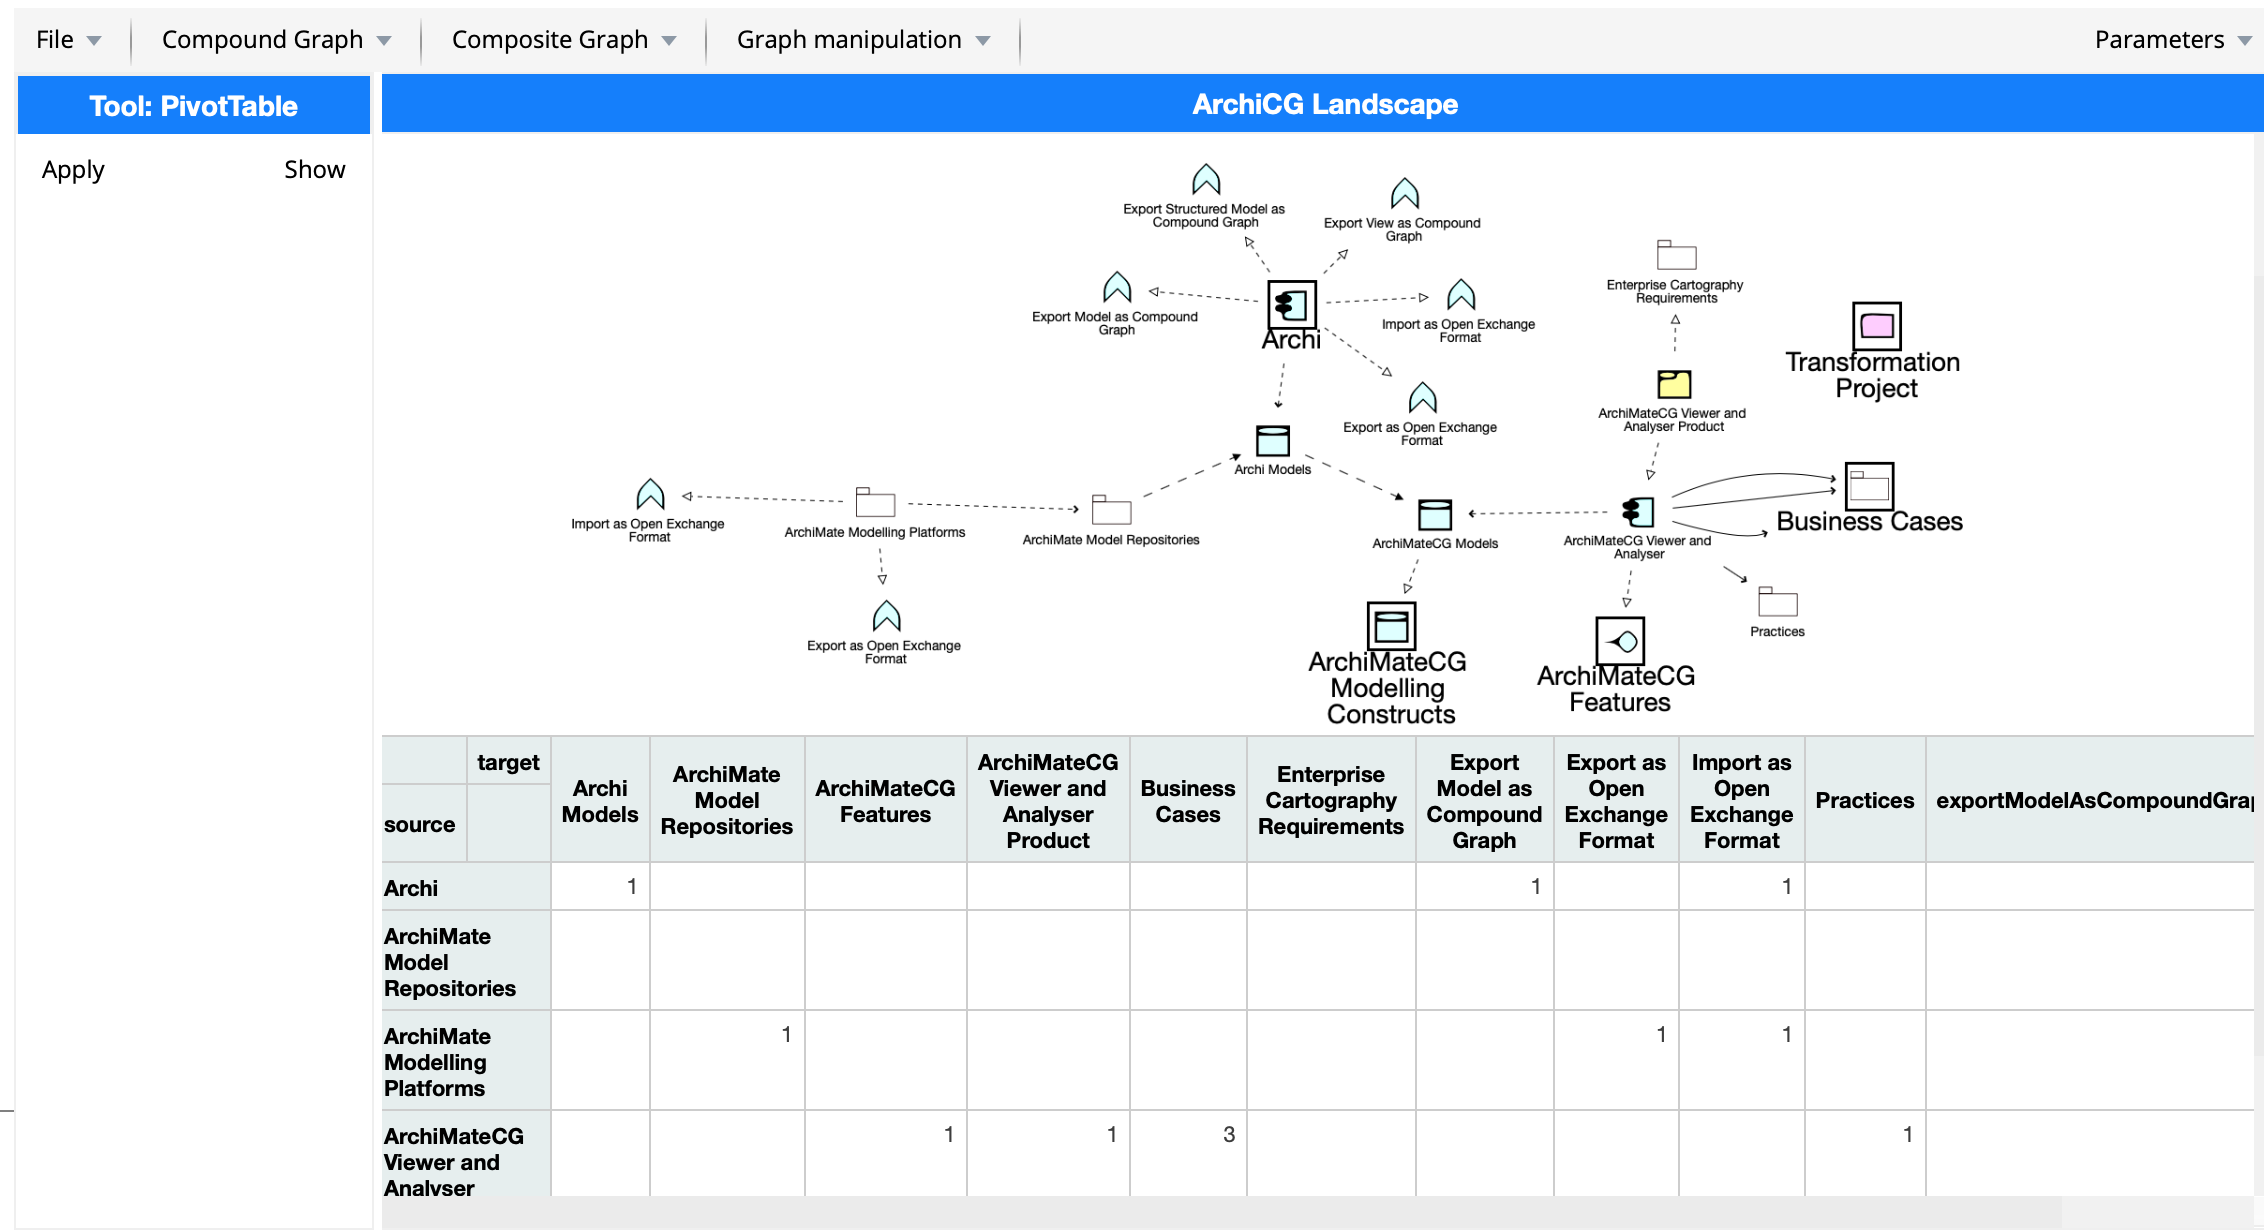Select the Archi Models data object icon
The height and width of the screenshot is (1232, 2264).
pos(1273,441)
